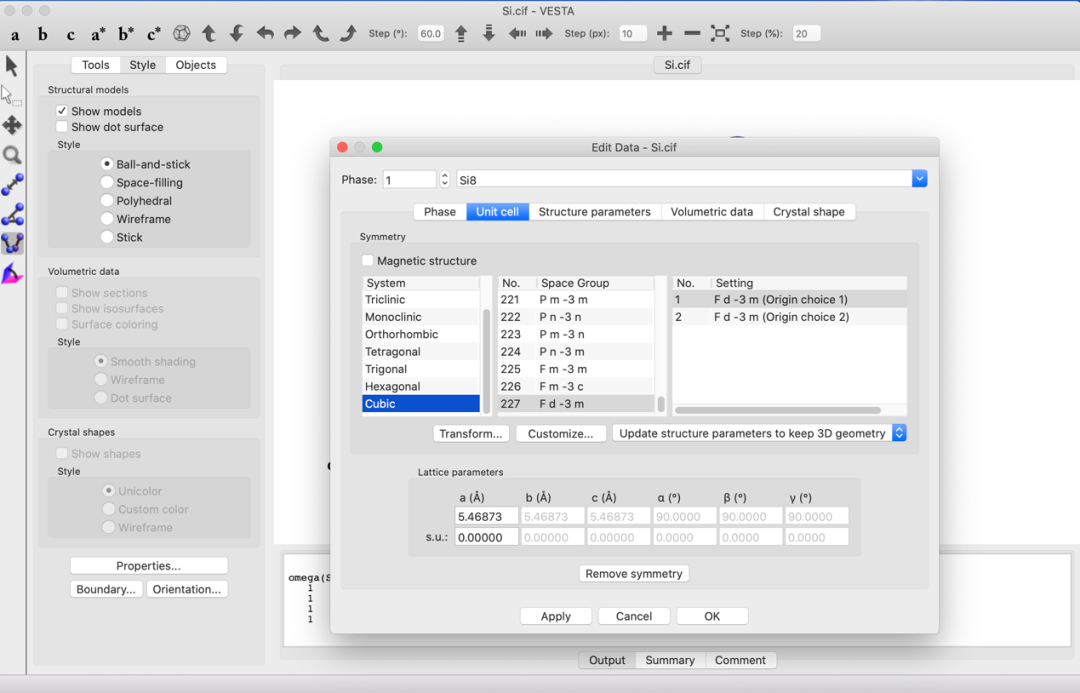Image resolution: width=1080 pixels, height=693 pixels.
Task: Open the Orientation... button
Action: pos(187,589)
